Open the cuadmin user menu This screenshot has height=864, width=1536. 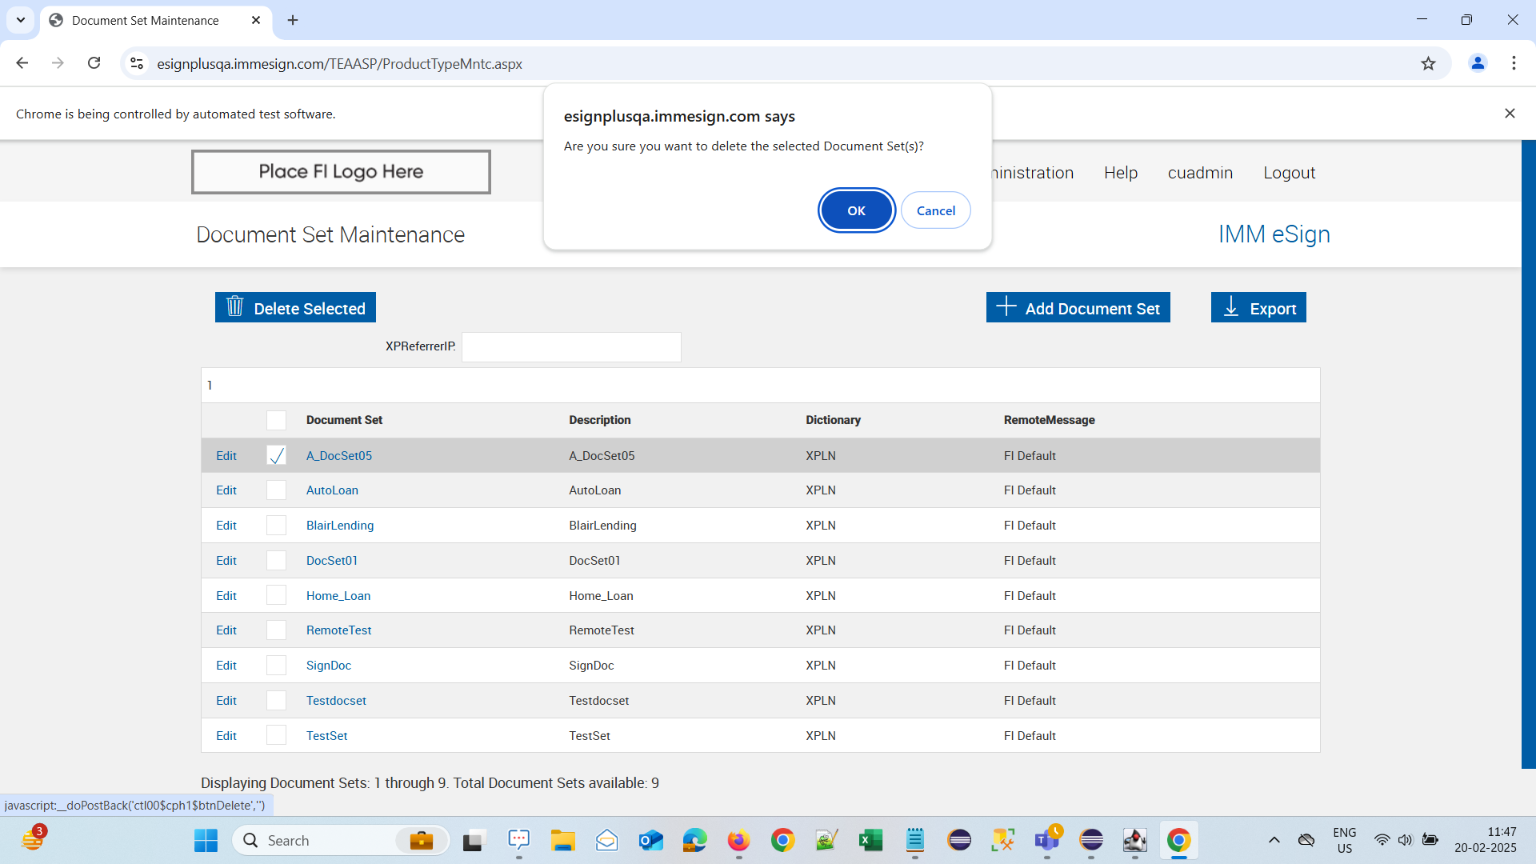tap(1200, 173)
